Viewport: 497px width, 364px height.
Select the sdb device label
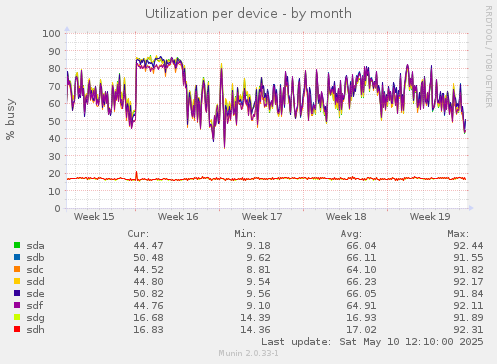(x=35, y=258)
